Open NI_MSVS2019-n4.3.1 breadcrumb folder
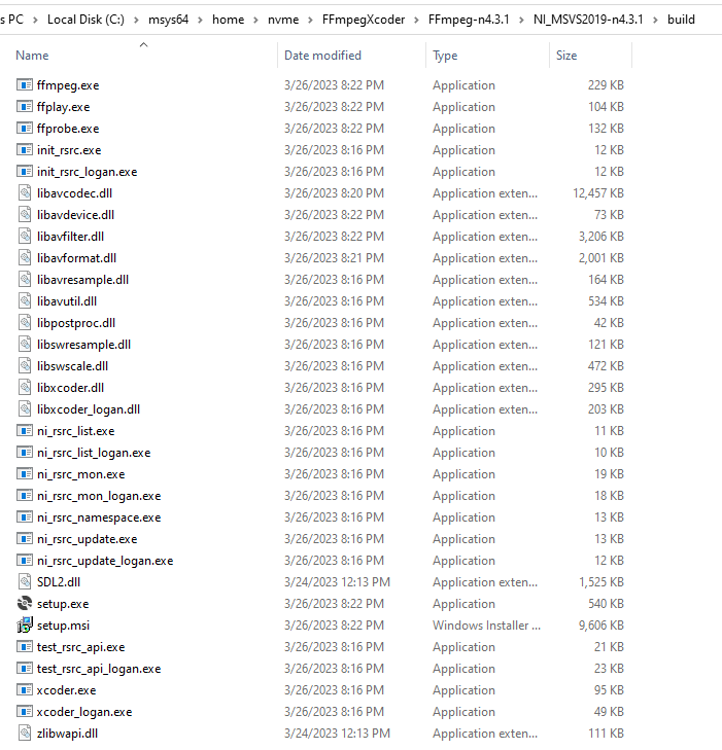 tap(588, 20)
